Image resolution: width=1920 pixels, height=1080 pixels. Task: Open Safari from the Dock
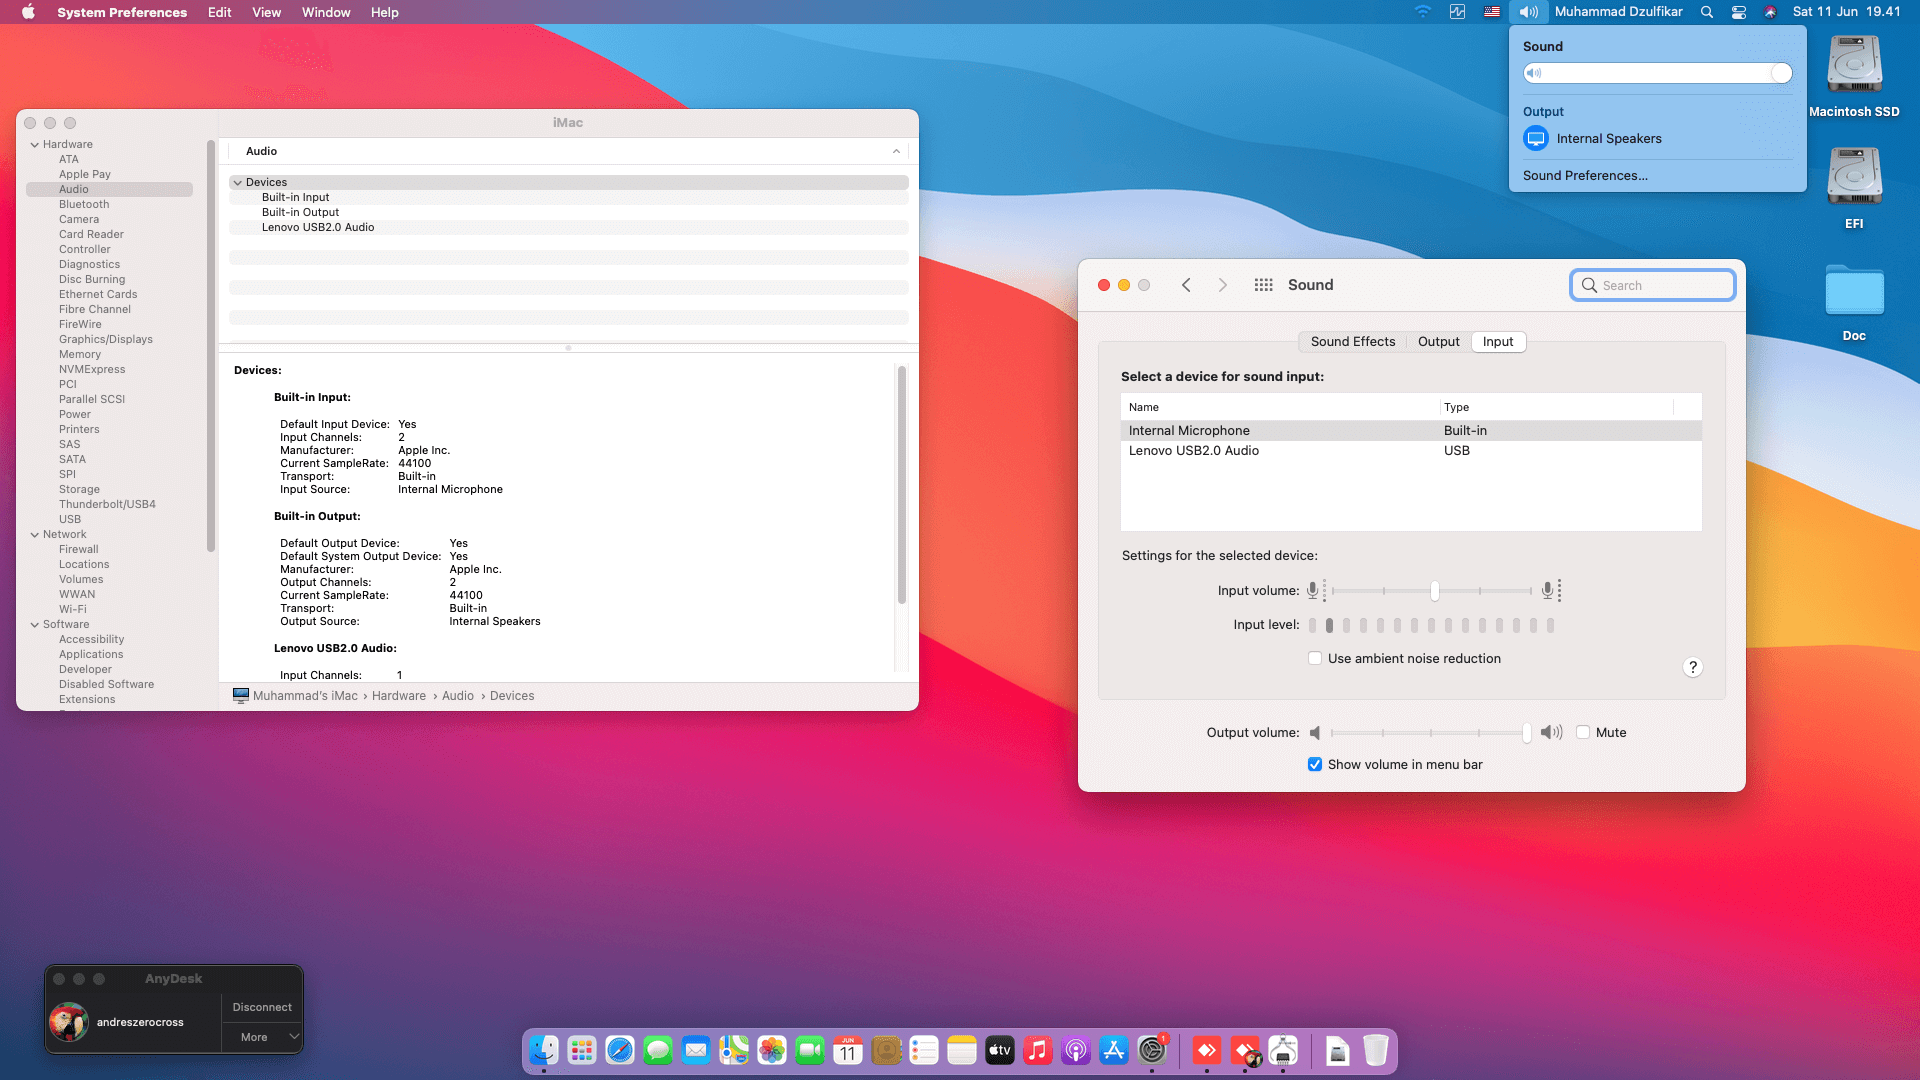[620, 1050]
